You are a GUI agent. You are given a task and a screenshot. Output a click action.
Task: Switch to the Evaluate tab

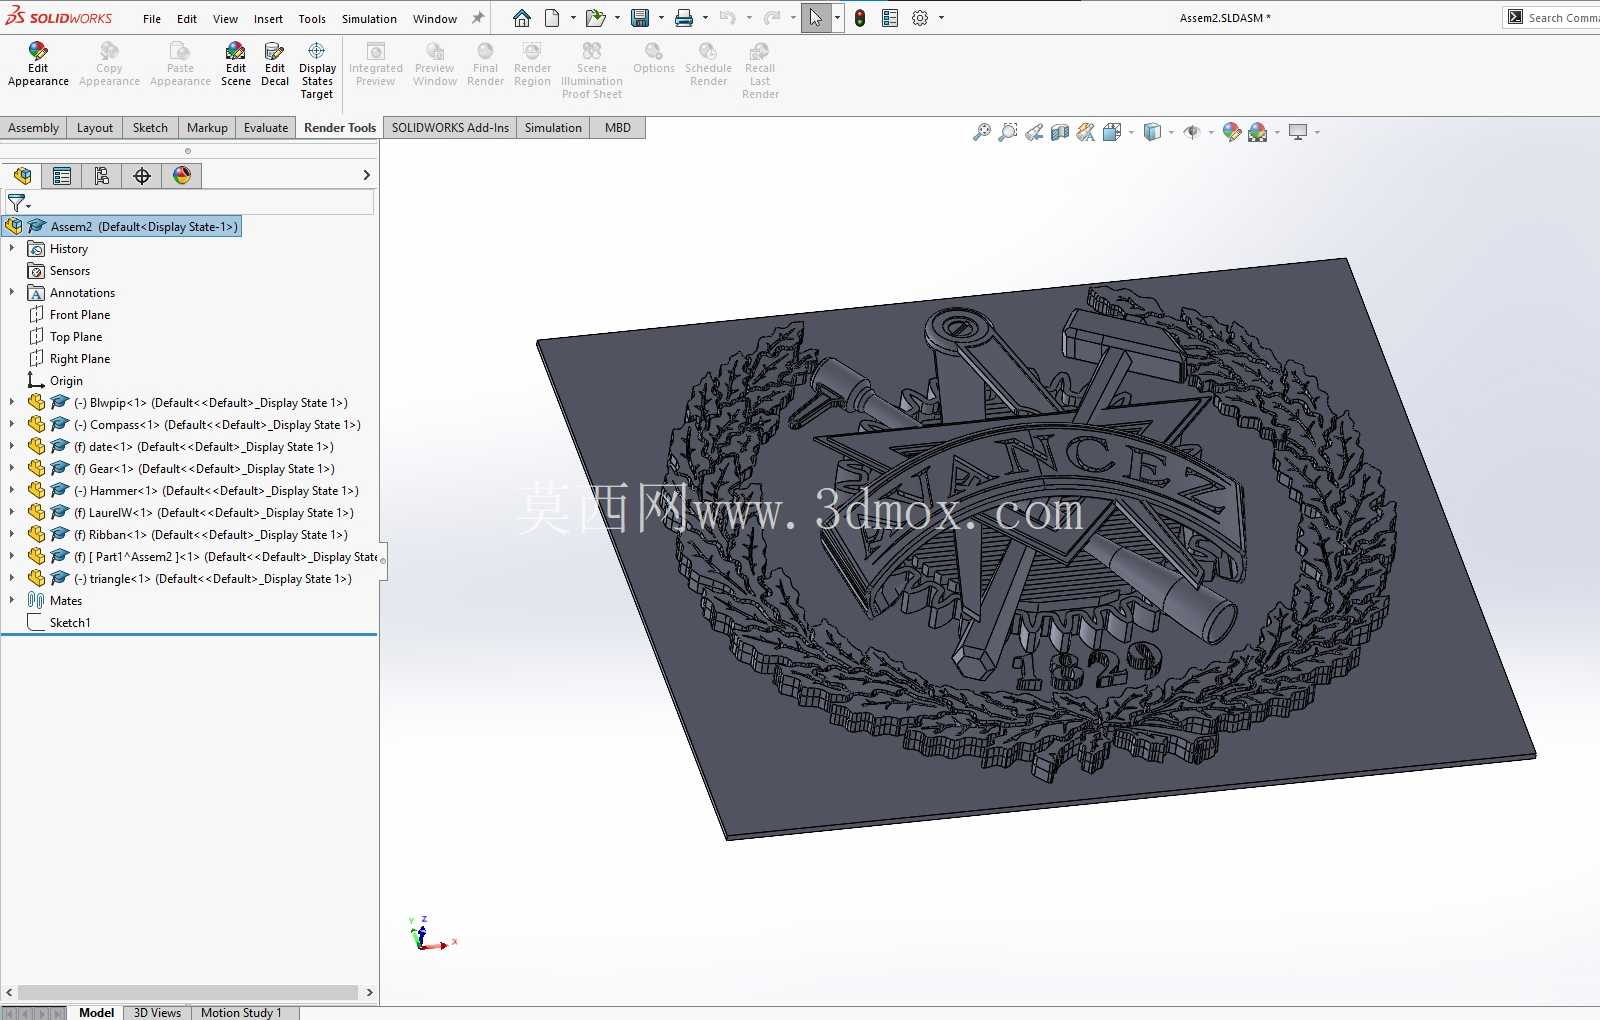(x=266, y=128)
